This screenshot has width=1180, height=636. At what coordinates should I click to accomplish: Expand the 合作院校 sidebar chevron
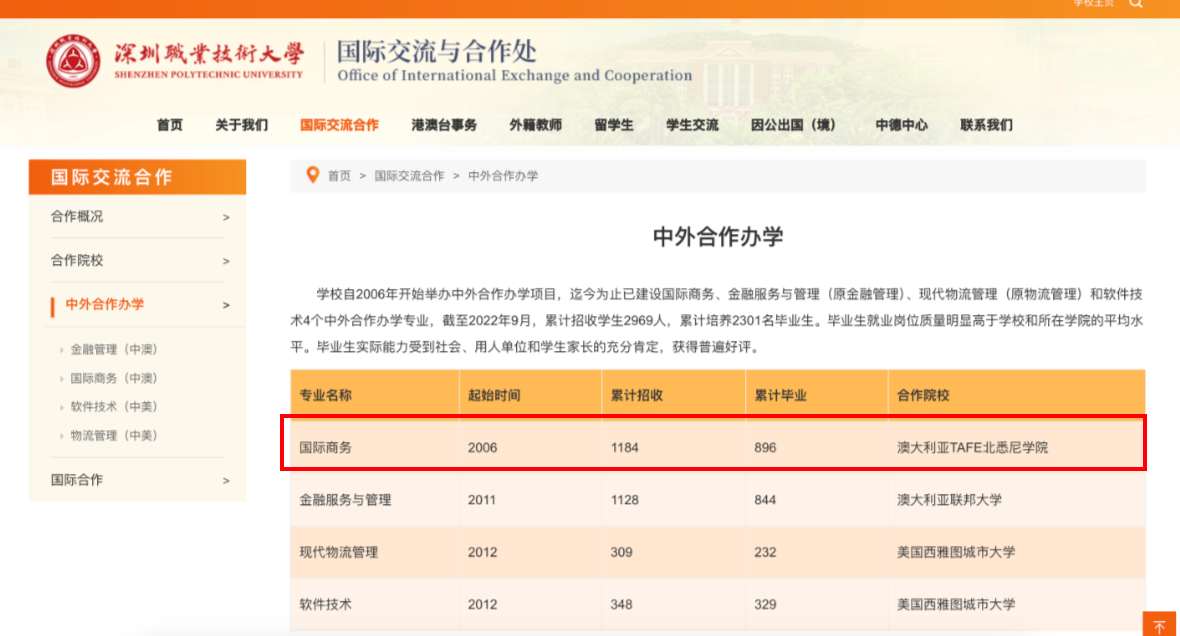click(x=226, y=261)
